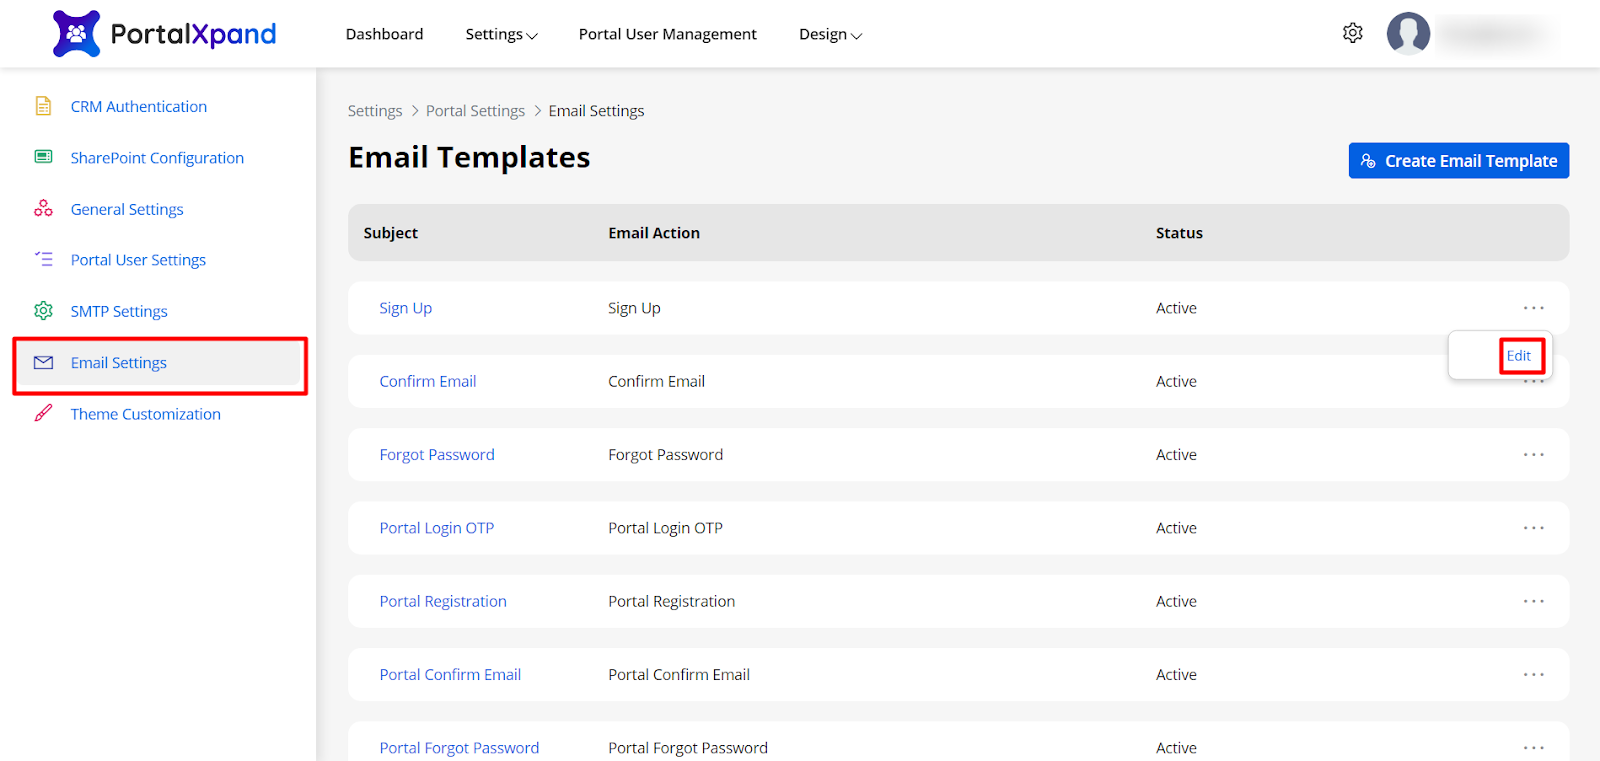Screen dimensions: 1600x761
Task: Open the three-dot menu for Forgot Password
Action: pos(1533,455)
